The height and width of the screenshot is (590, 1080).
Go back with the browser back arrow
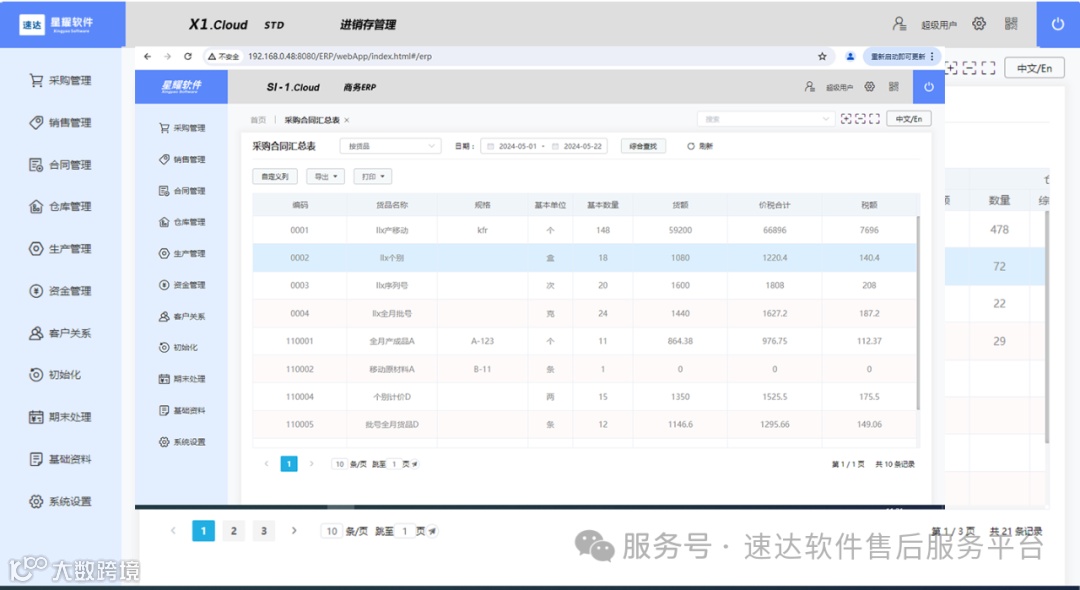(x=147, y=56)
